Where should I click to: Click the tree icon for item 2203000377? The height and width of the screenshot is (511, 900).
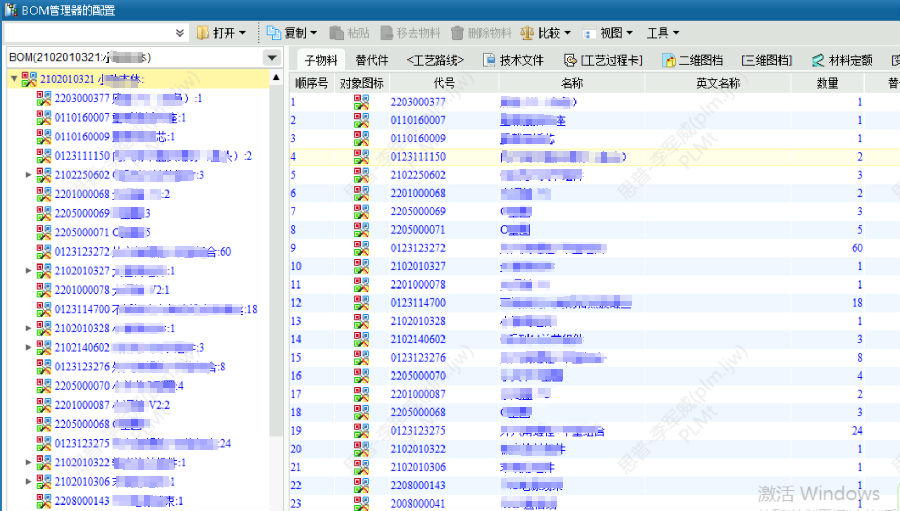44,99
